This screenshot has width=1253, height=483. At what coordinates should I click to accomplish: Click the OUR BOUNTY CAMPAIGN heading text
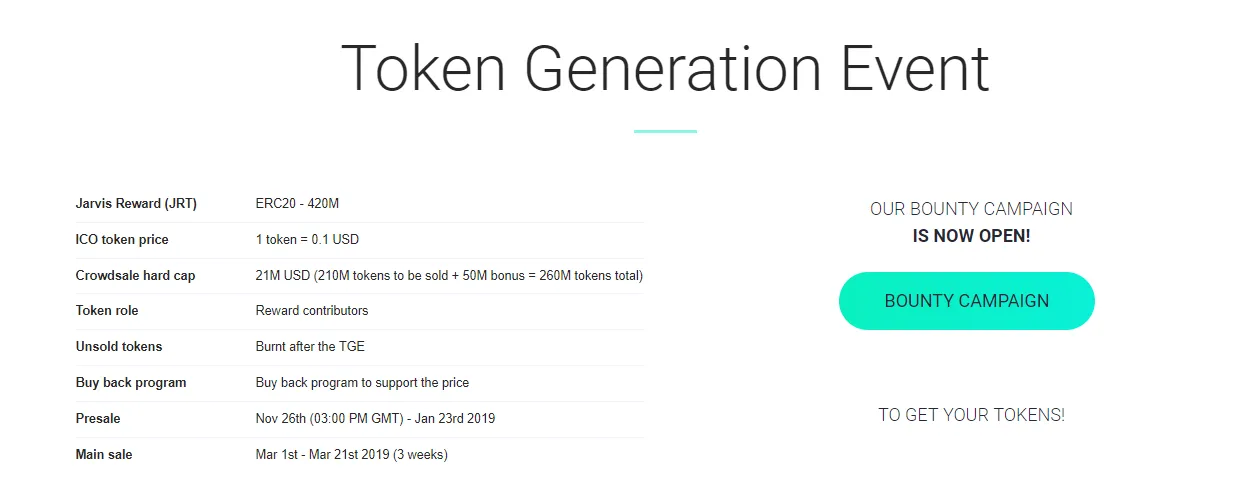click(971, 210)
